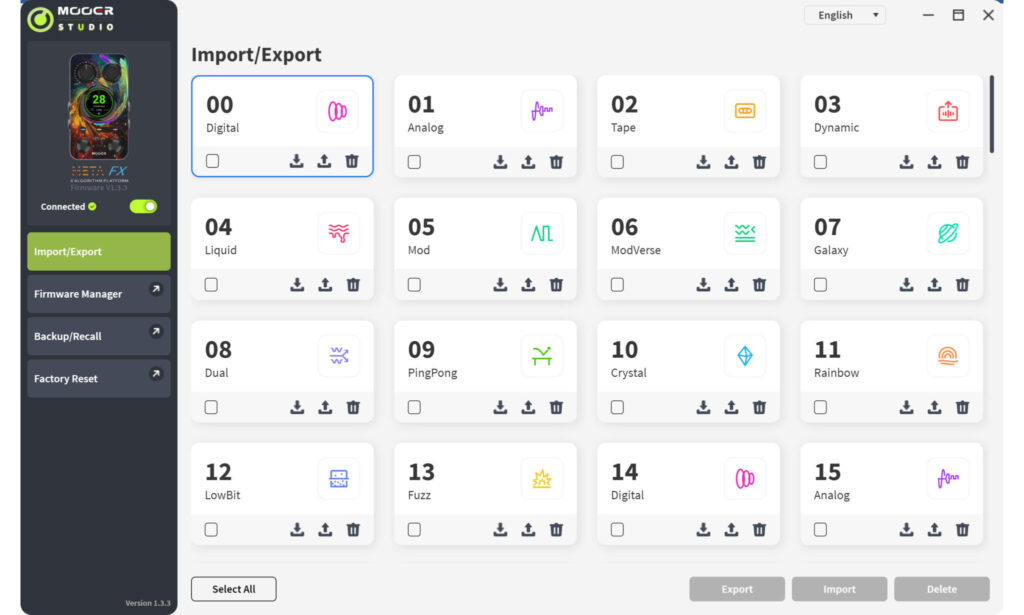Viewport: 1024px width, 615px height.
Task: Click the Liquid wave icon on preset 04
Action: tap(338, 232)
